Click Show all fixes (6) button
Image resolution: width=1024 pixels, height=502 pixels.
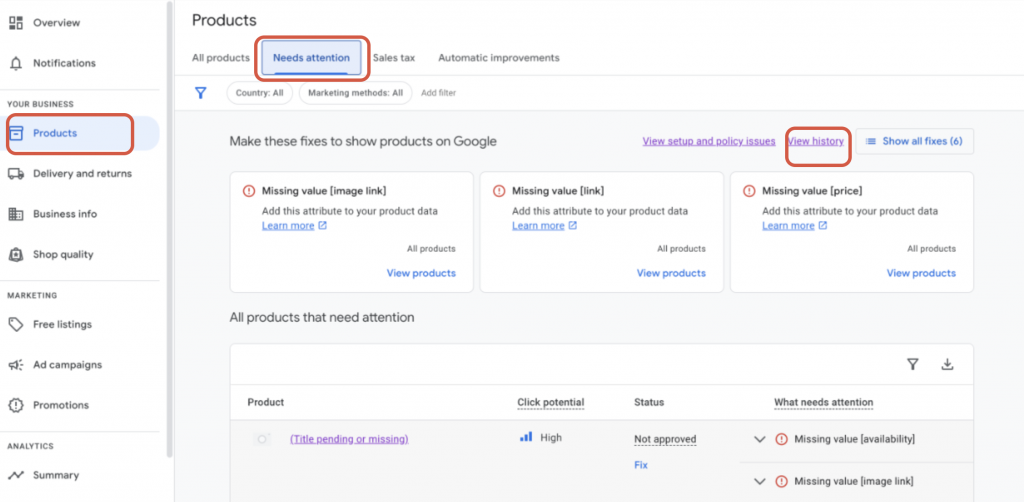click(x=914, y=141)
